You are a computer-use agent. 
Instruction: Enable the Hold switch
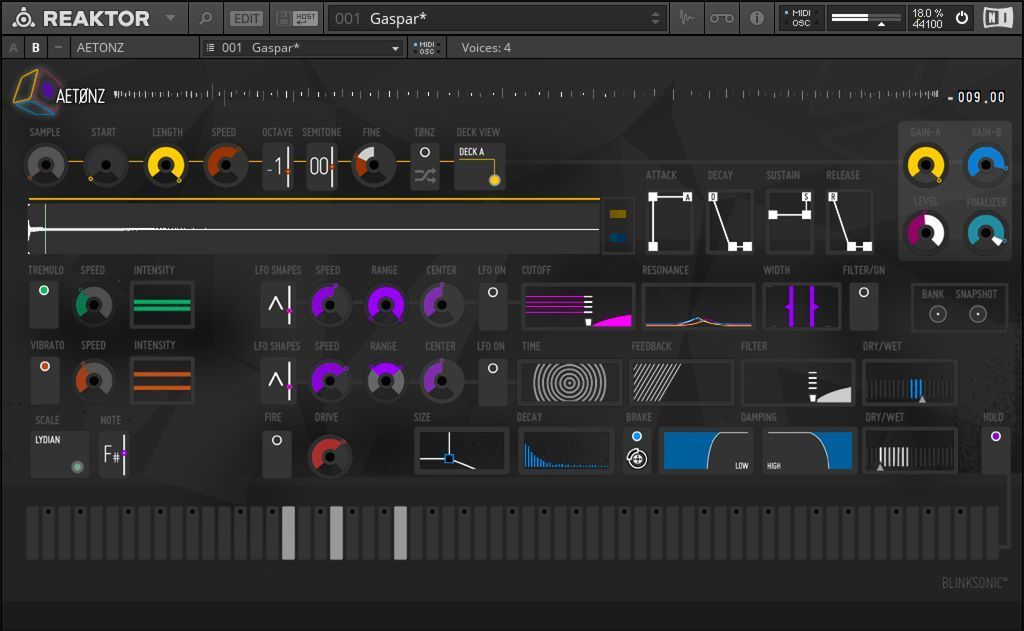pos(995,450)
